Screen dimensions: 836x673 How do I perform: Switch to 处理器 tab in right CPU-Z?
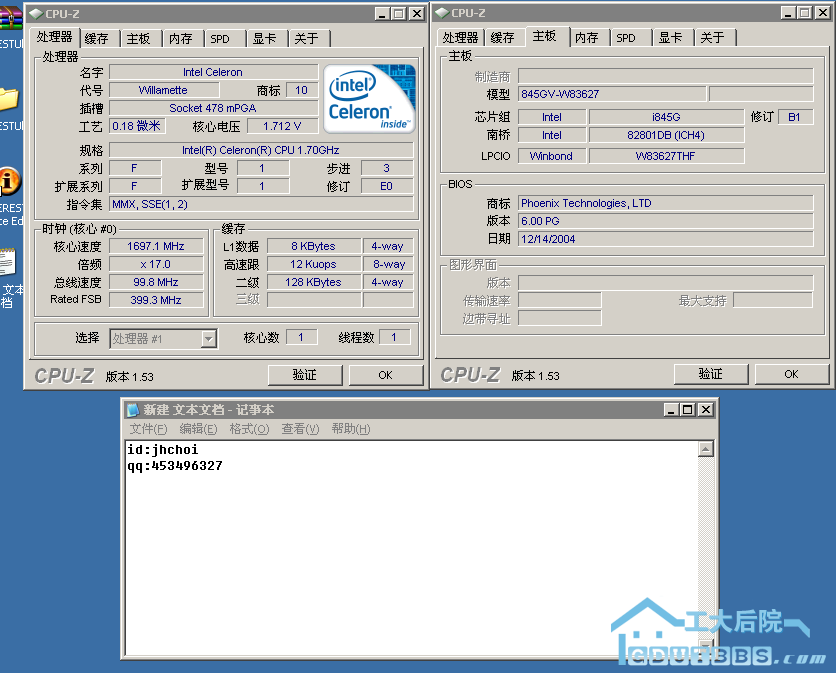click(461, 37)
